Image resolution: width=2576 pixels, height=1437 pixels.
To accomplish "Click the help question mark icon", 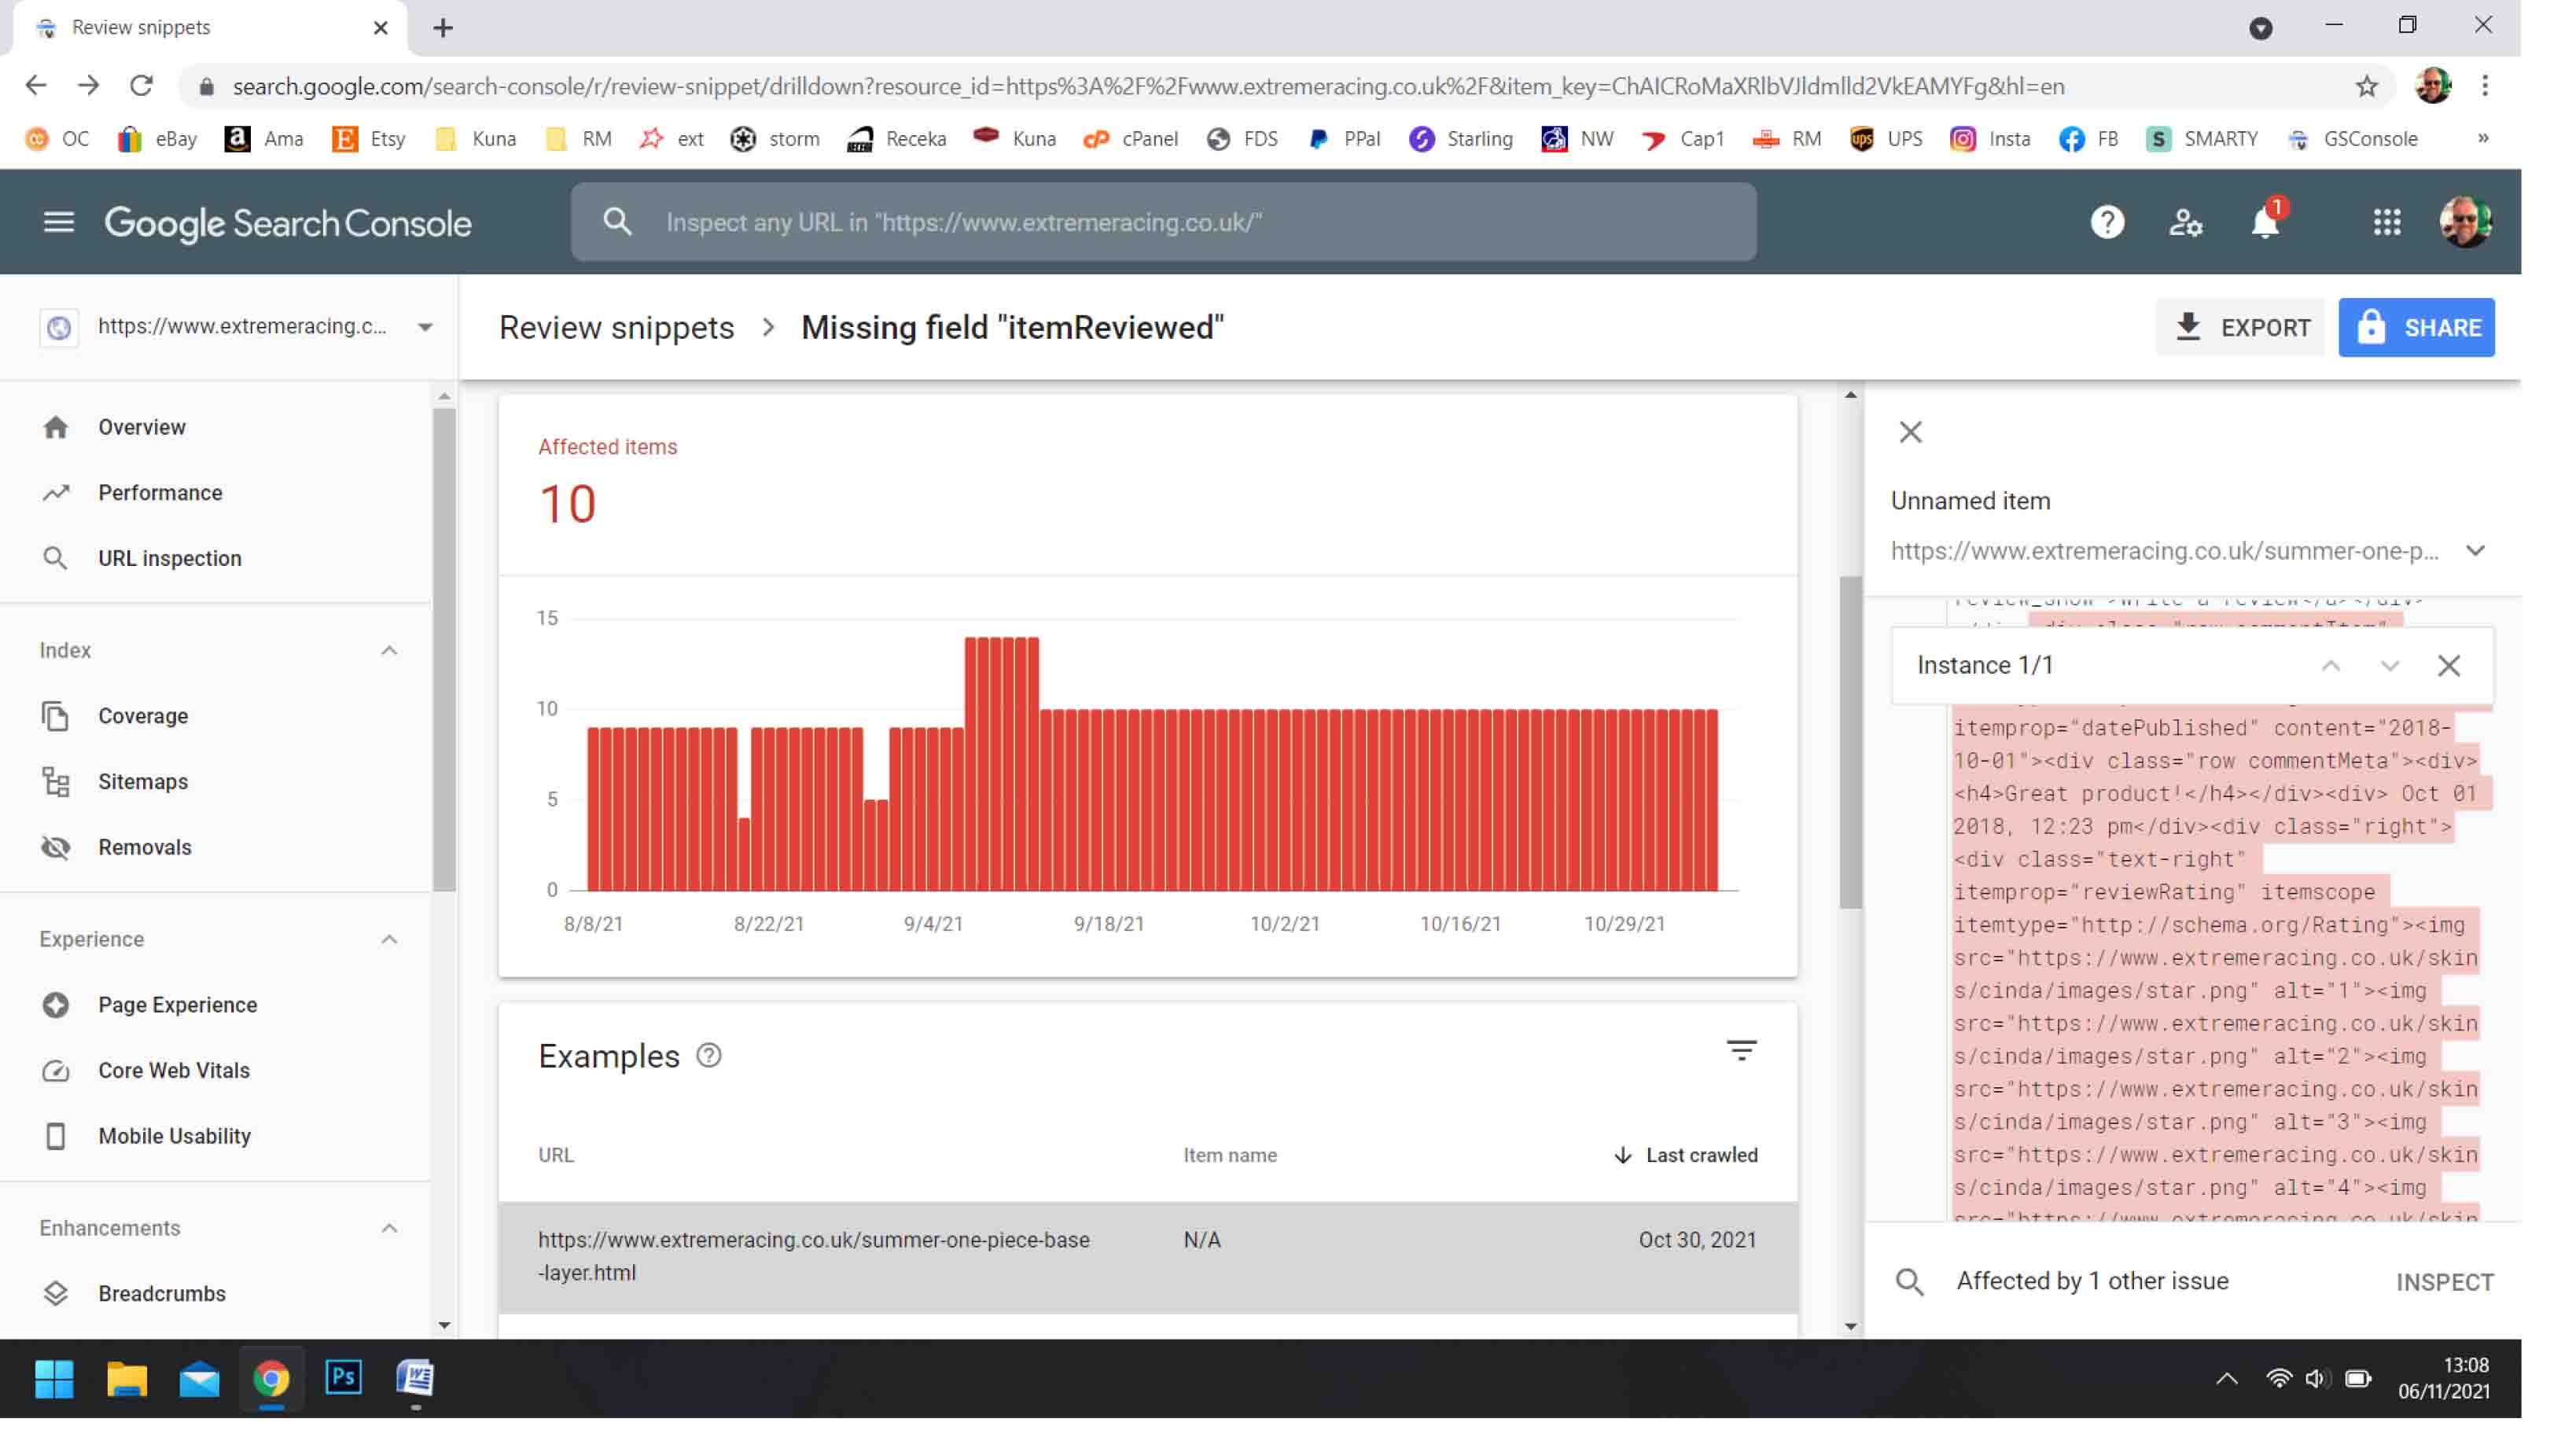I will [2107, 222].
